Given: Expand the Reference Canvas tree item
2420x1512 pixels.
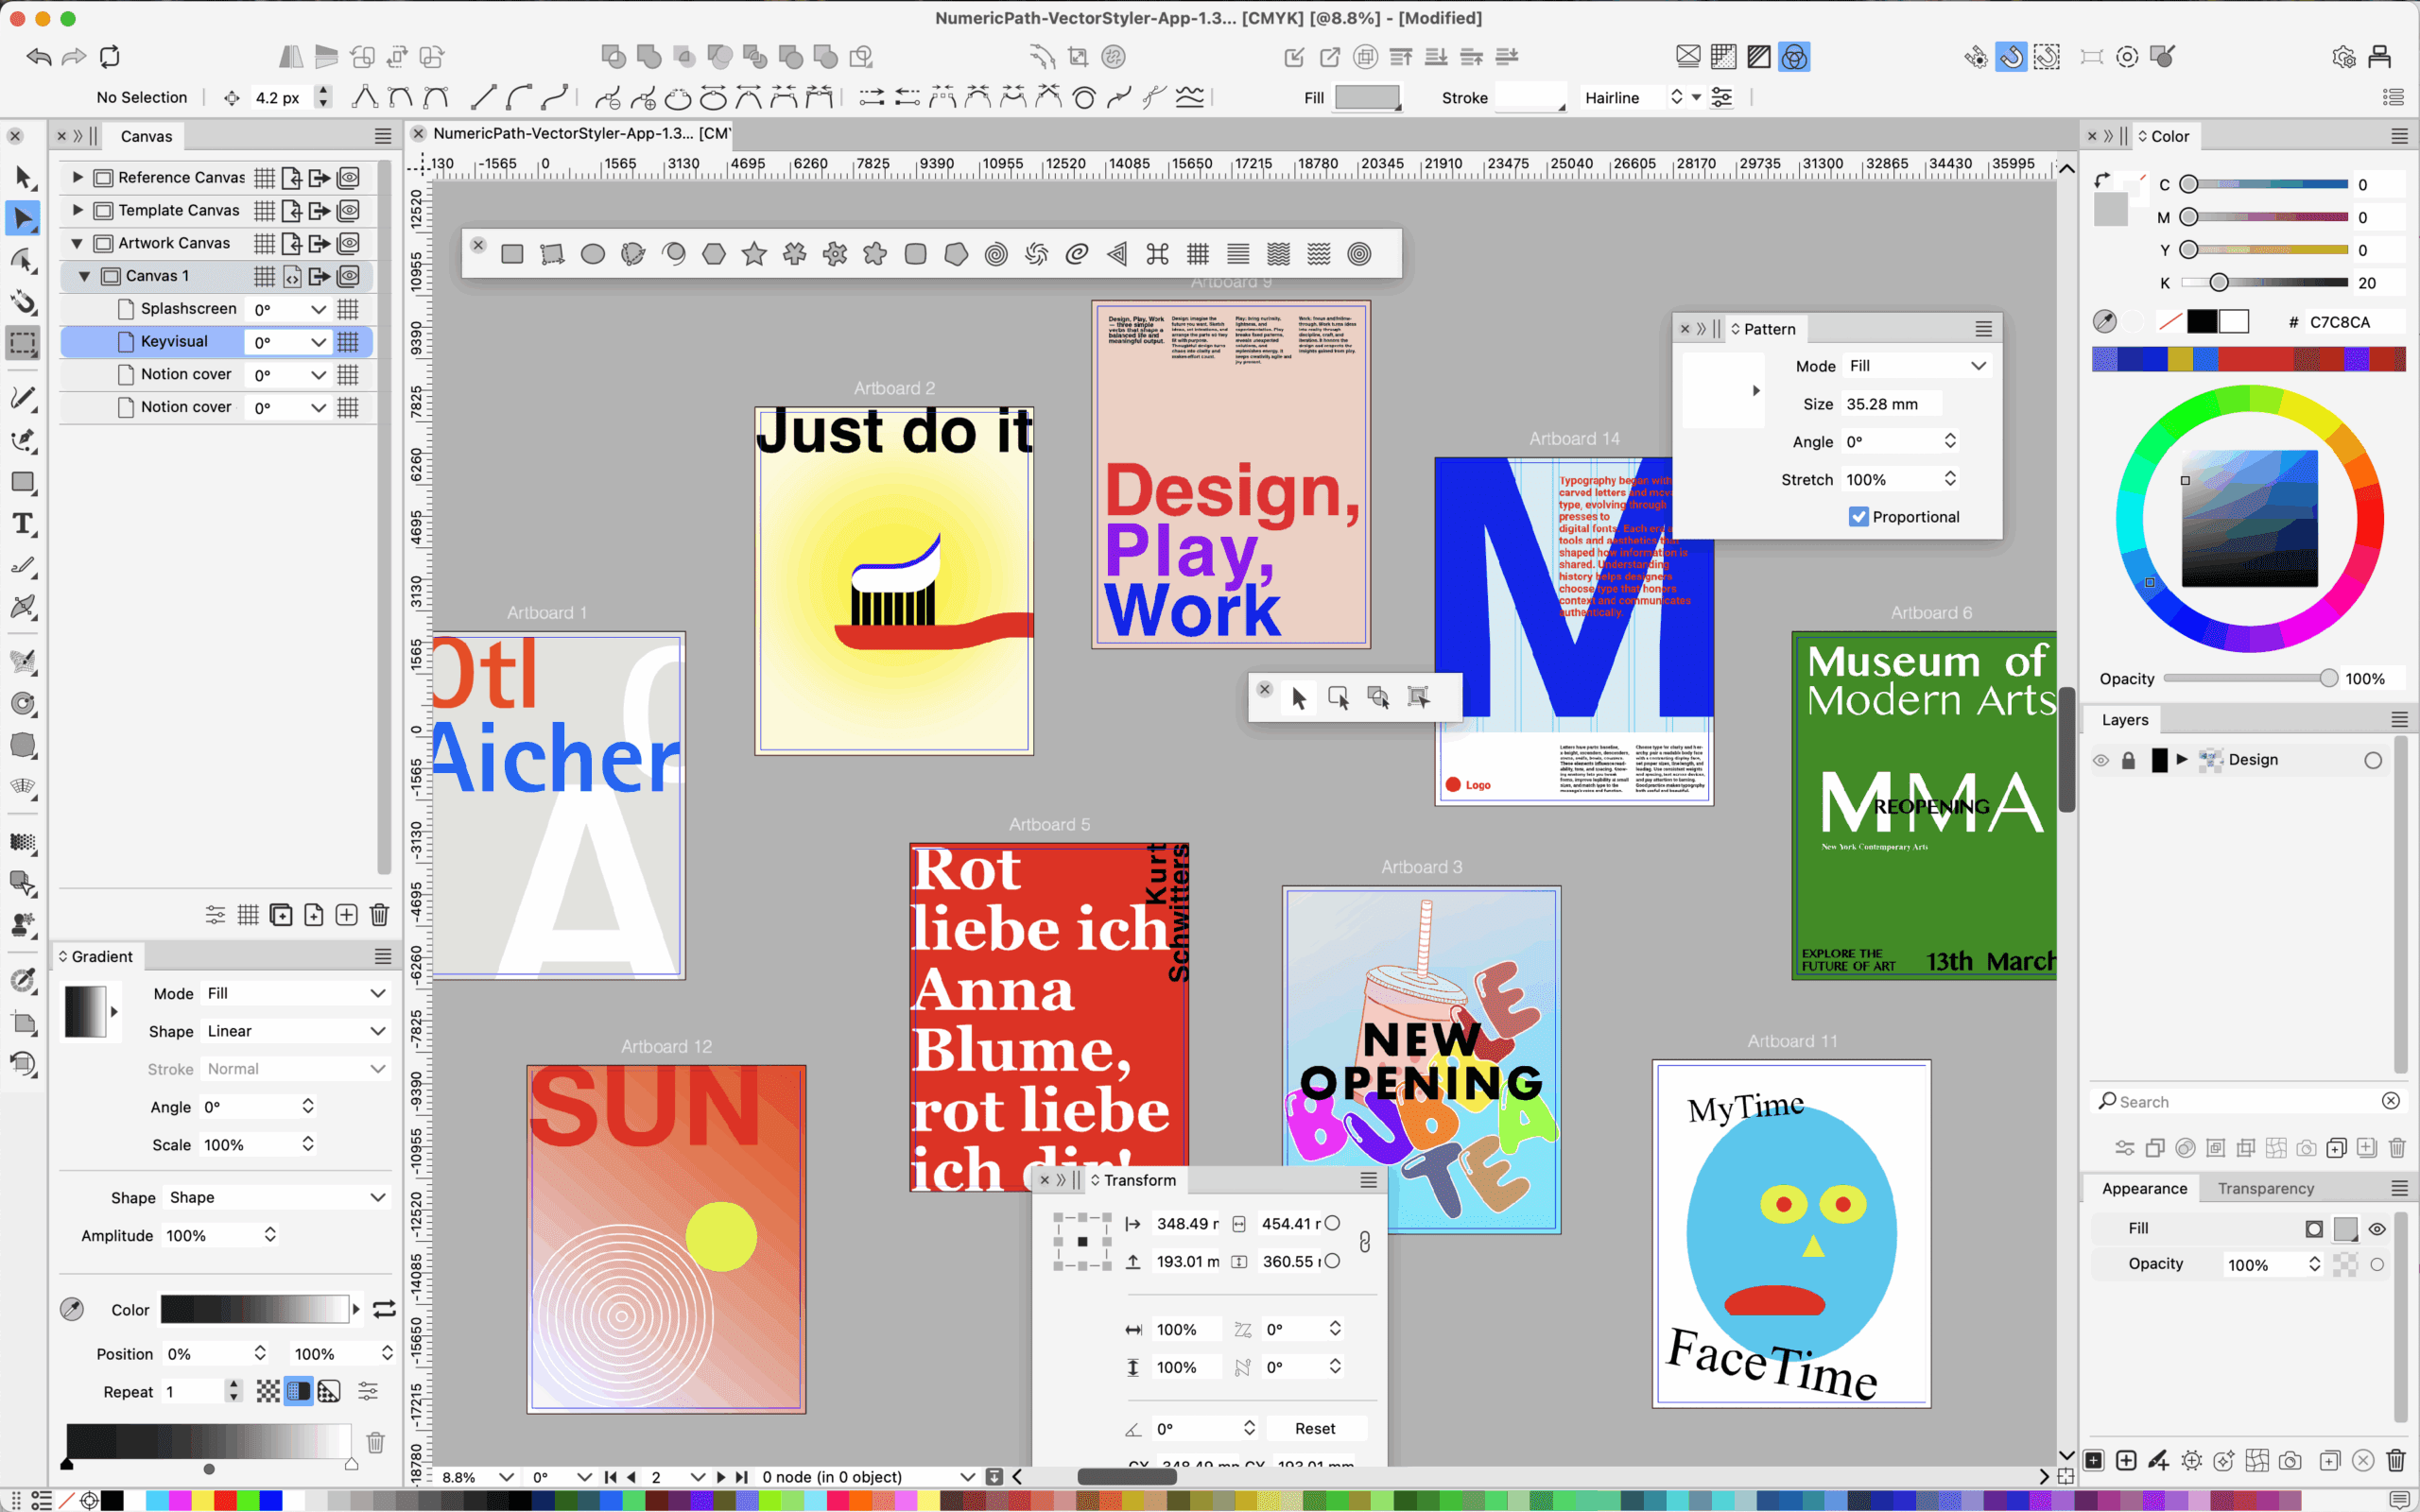Looking at the screenshot, I should tap(77, 177).
